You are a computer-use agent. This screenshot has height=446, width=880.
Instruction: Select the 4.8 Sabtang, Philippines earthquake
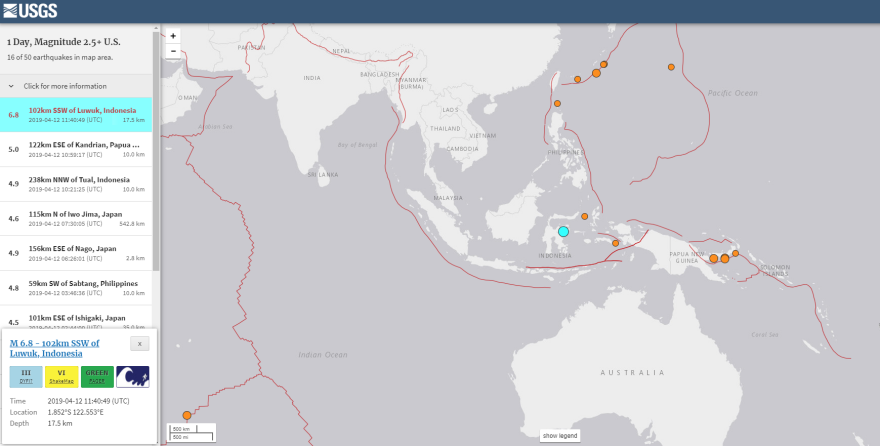click(x=78, y=288)
